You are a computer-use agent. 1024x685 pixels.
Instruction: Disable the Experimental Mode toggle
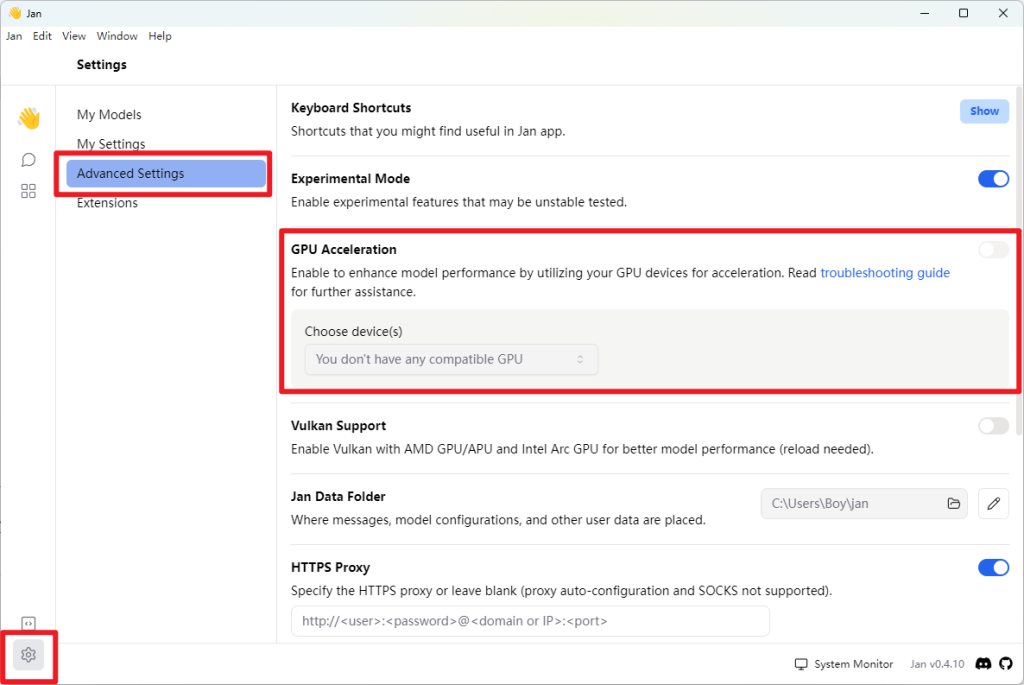pos(993,179)
